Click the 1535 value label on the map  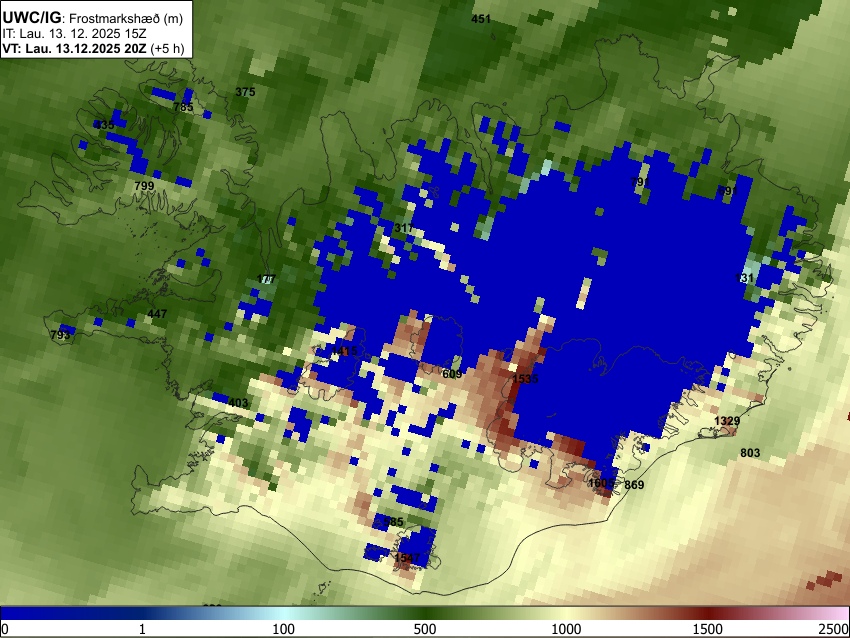click(x=525, y=378)
